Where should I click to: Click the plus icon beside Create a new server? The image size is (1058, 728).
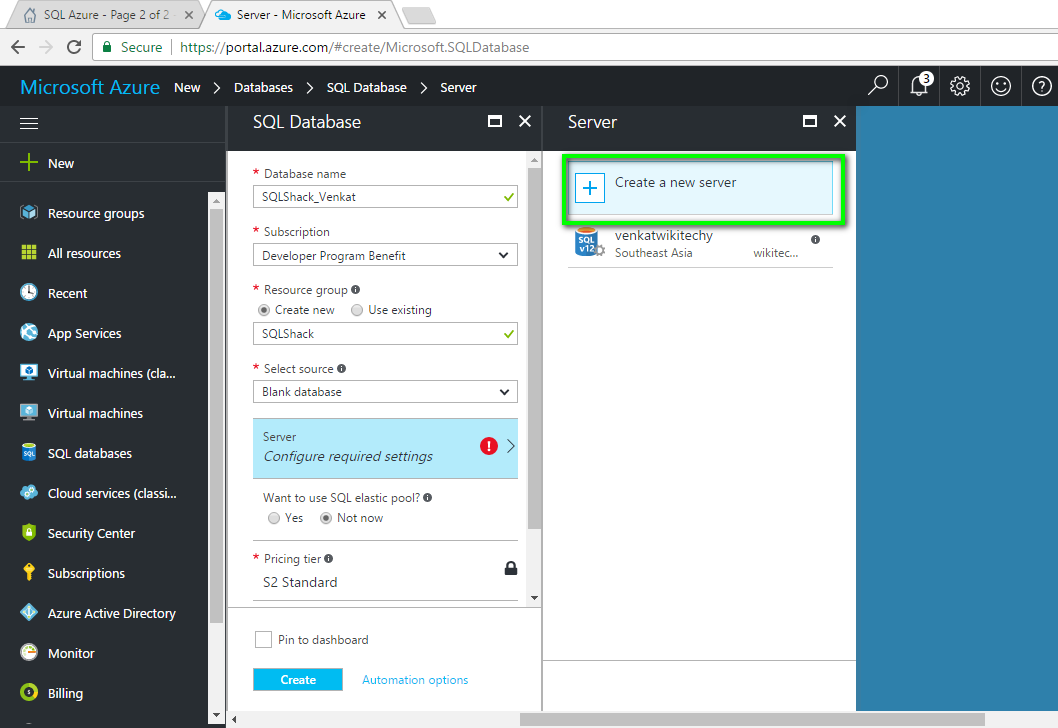590,188
